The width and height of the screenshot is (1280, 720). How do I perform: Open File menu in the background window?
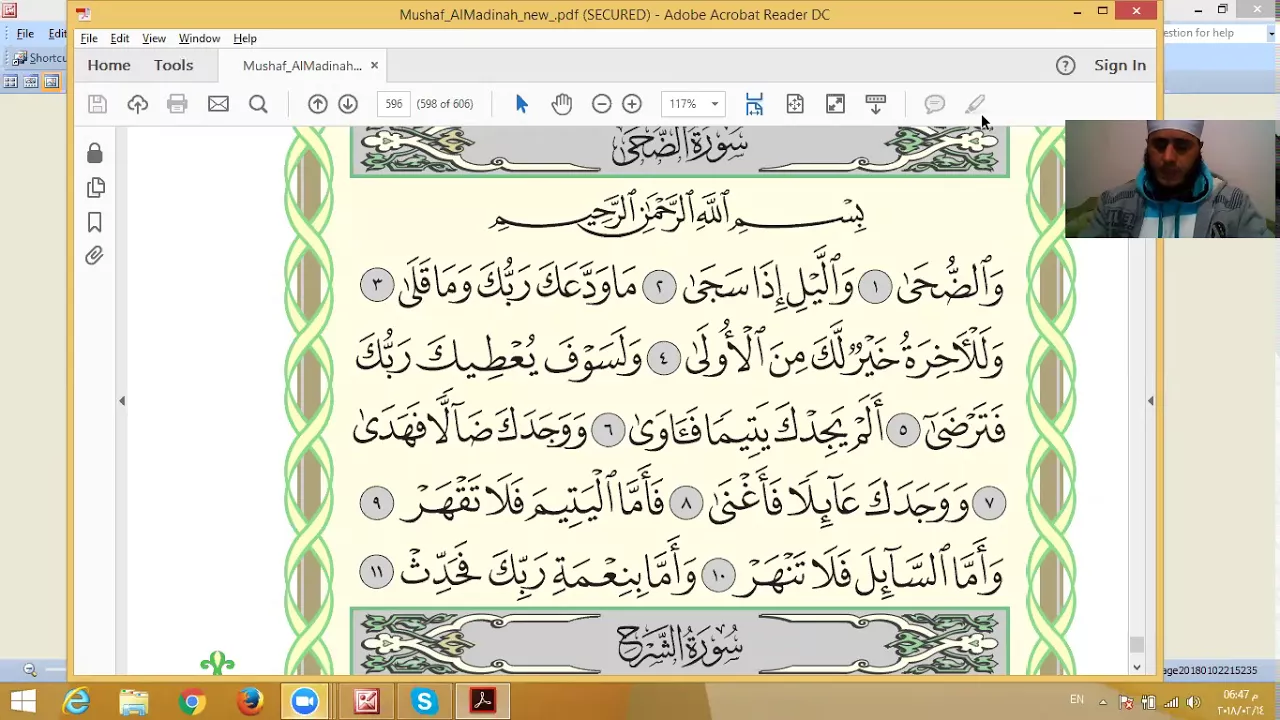pos(25,33)
